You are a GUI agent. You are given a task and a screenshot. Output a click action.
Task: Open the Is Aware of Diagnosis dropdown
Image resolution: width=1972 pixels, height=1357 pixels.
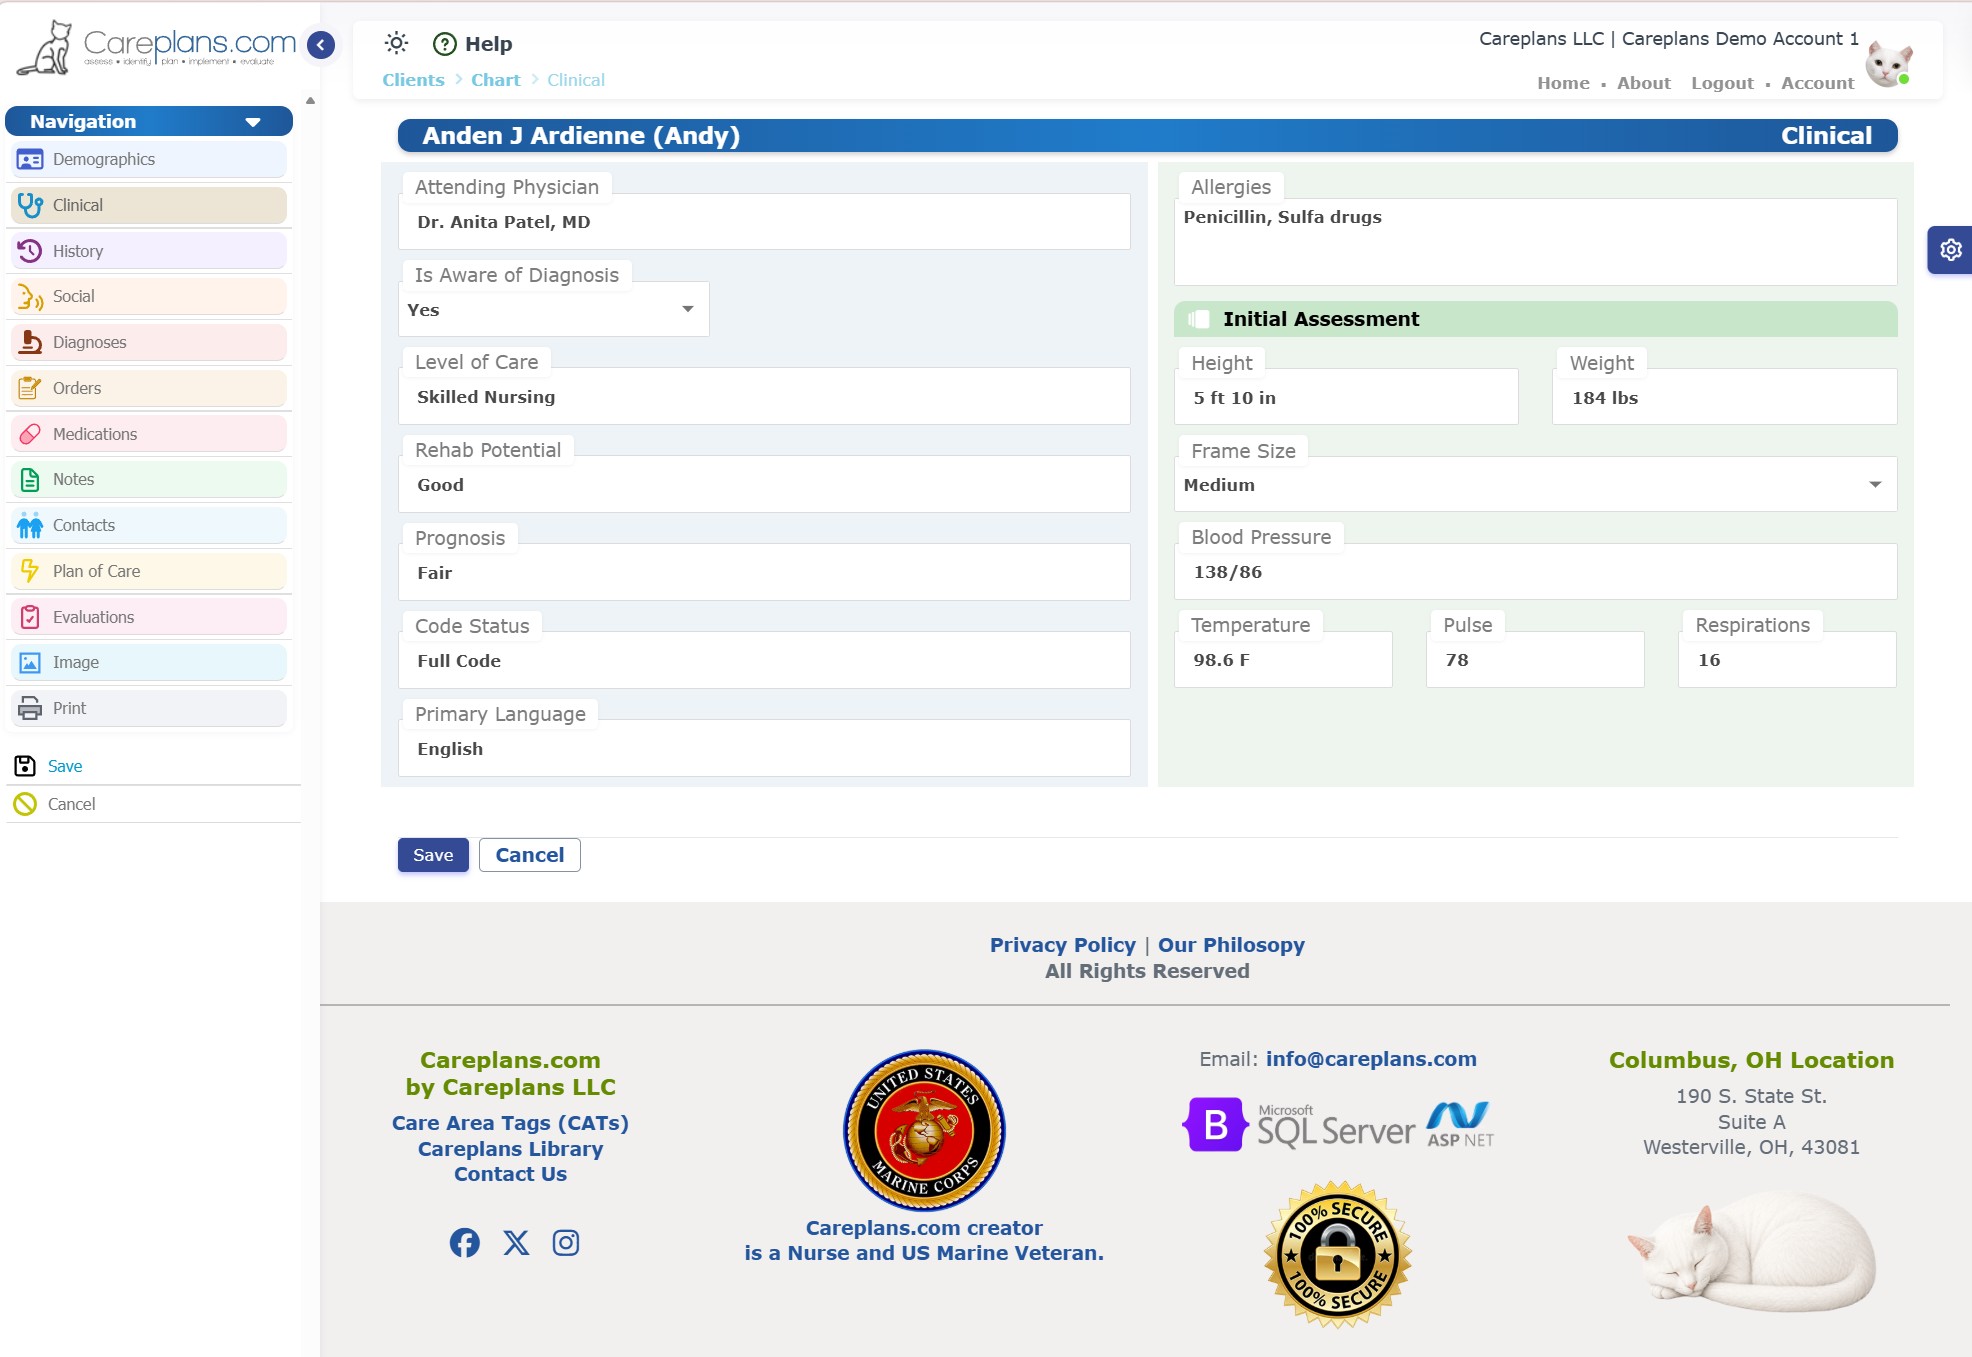point(554,310)
